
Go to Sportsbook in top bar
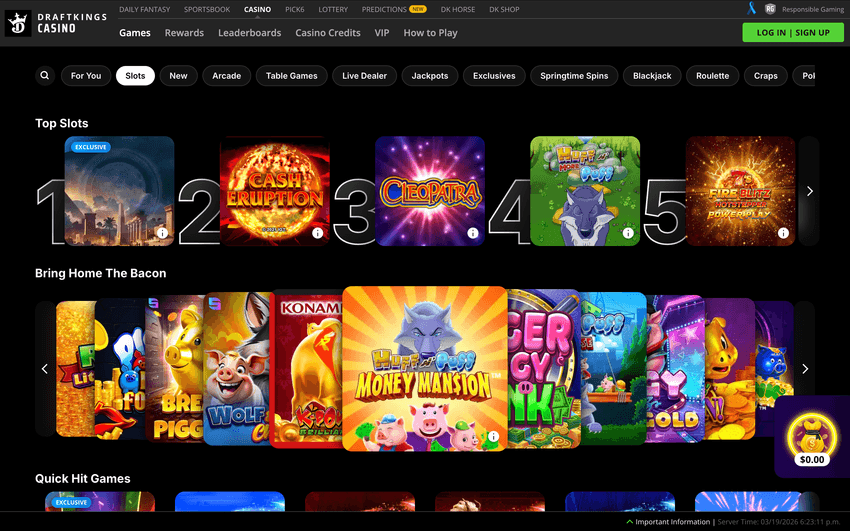[207, 9]
